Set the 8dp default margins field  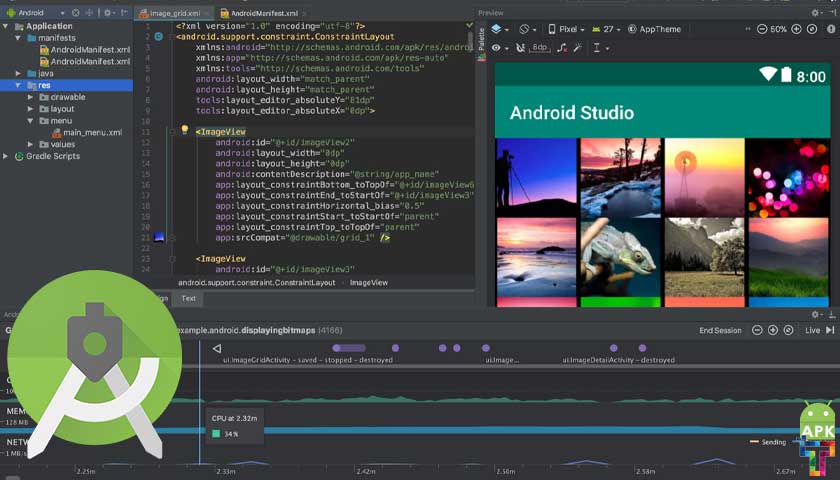[539, 48]
